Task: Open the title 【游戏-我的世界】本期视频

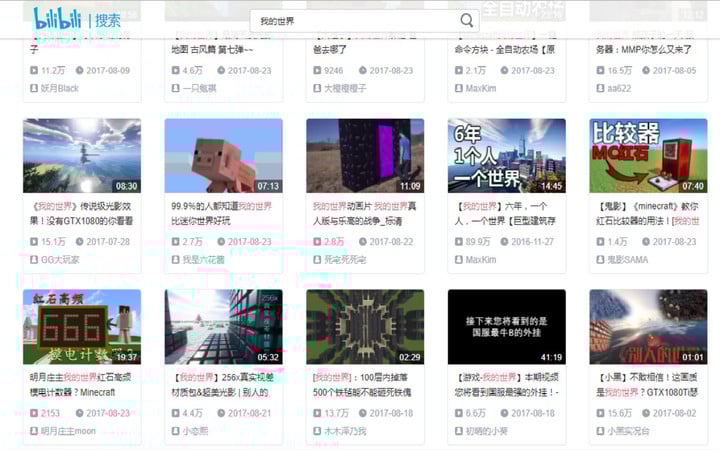Action: click(506, 385)
